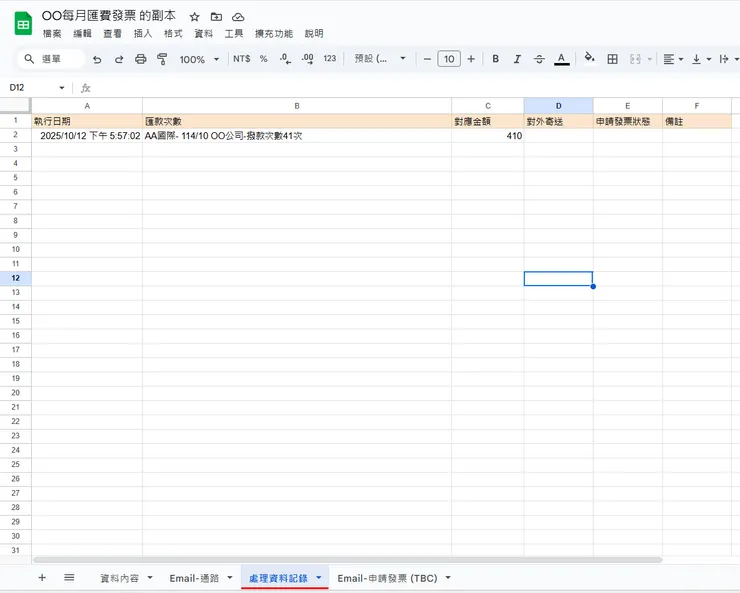Open Email-申請發票 (TBC) tab arrow
Screen dimensions: 740x593
click(448, 577)
